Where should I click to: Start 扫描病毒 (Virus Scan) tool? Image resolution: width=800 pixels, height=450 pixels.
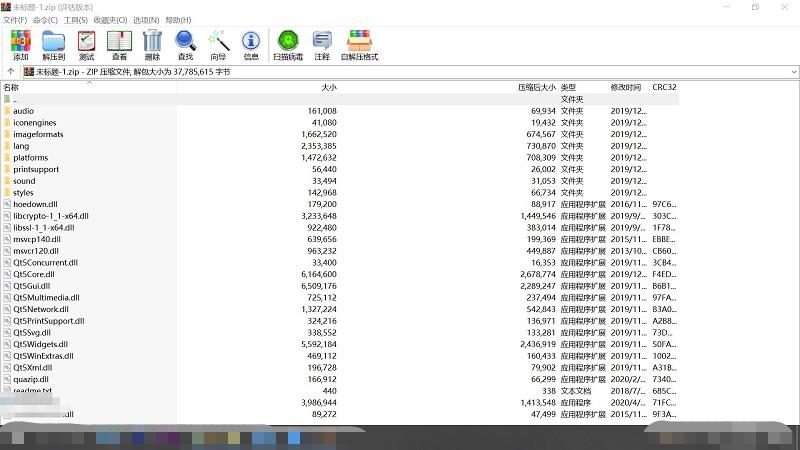(x=288, y=44)
